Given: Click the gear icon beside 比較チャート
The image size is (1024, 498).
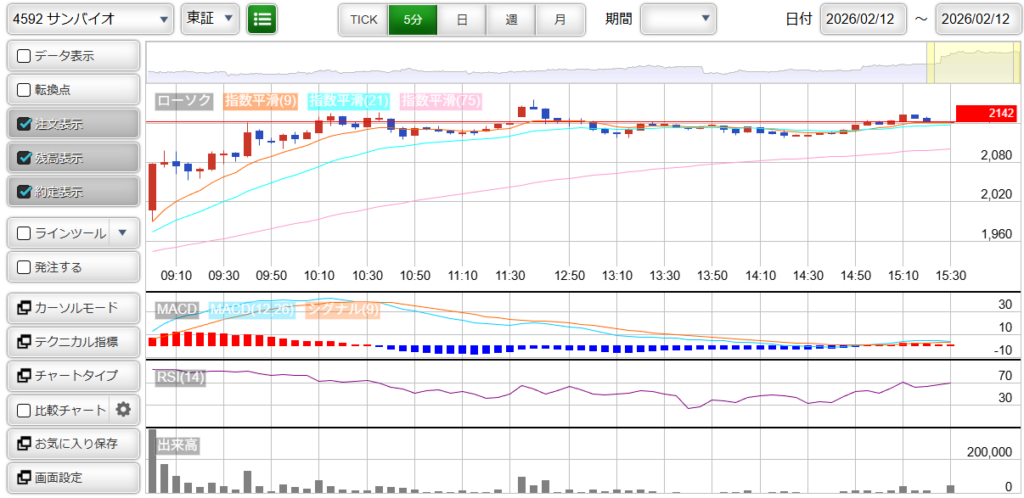Looking at the screenshot, I should (x=123, y=409).
